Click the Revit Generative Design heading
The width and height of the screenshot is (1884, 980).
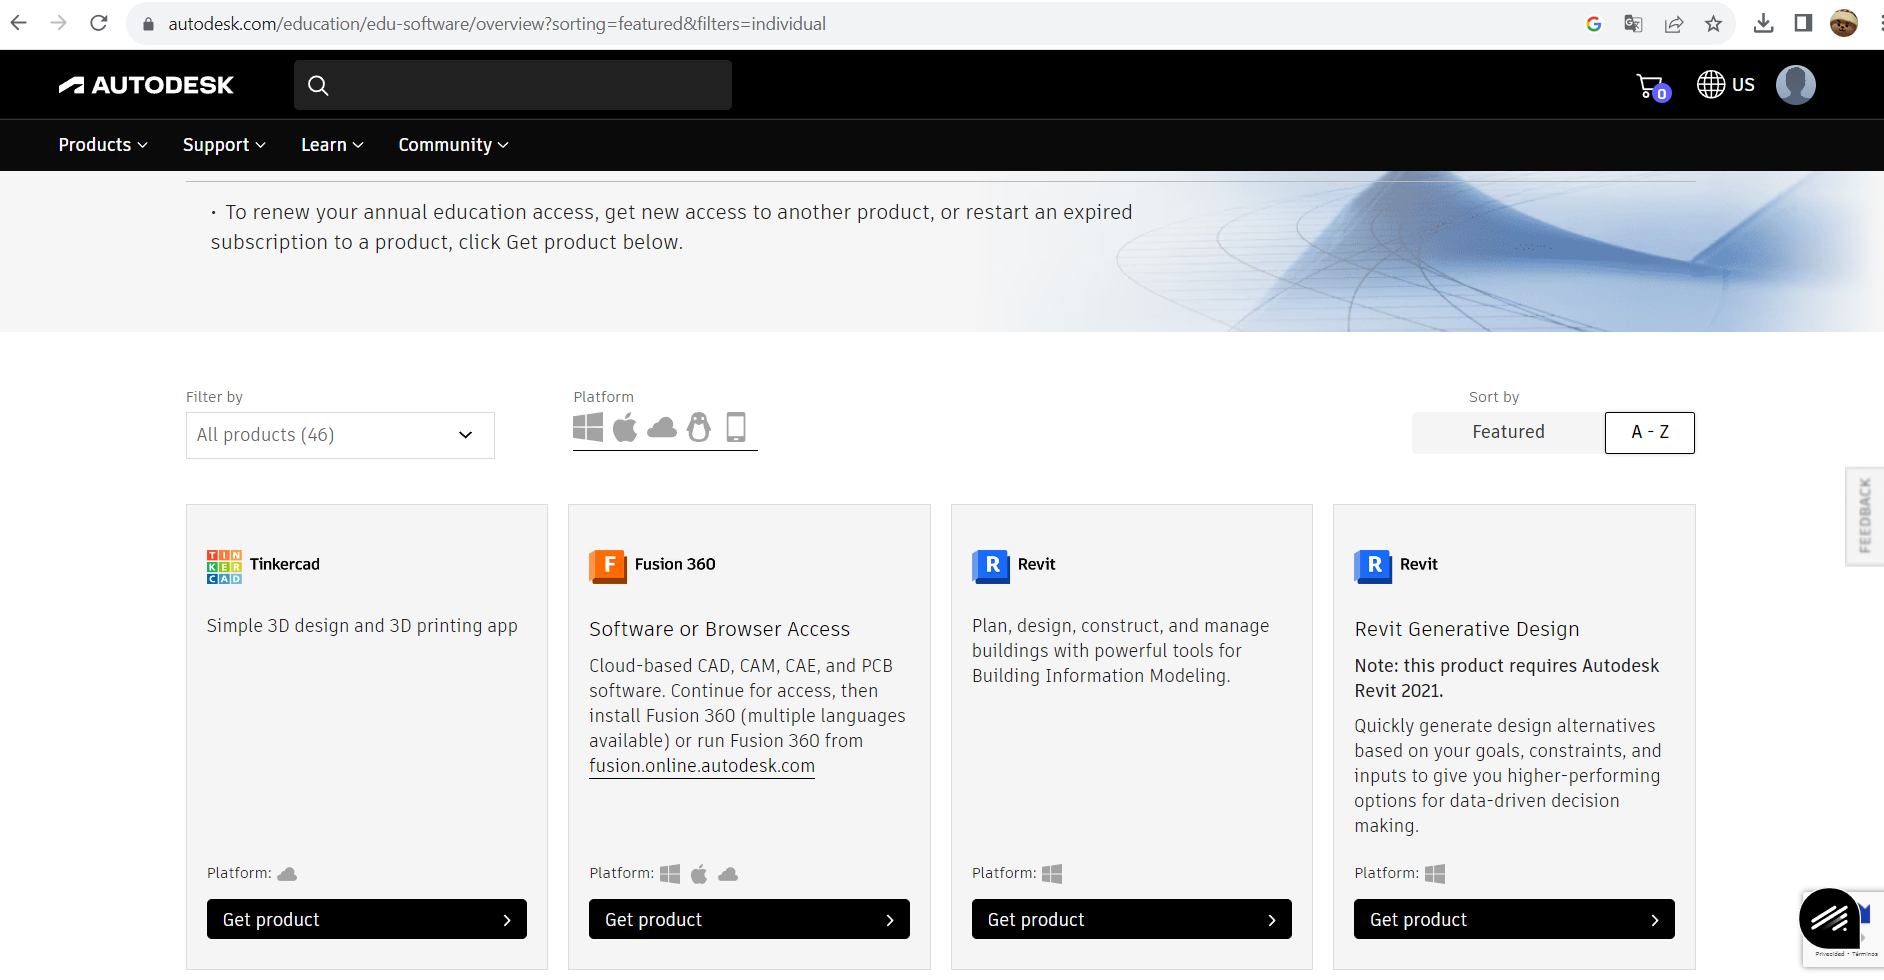(1467, 629)
